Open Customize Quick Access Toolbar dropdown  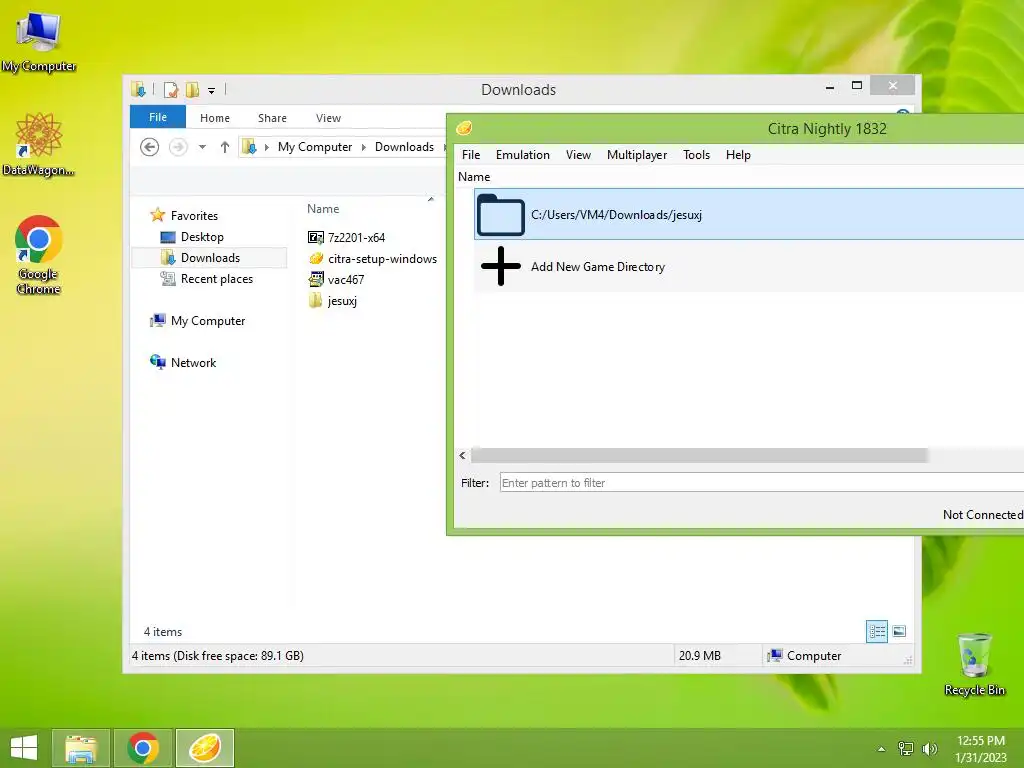212,90
